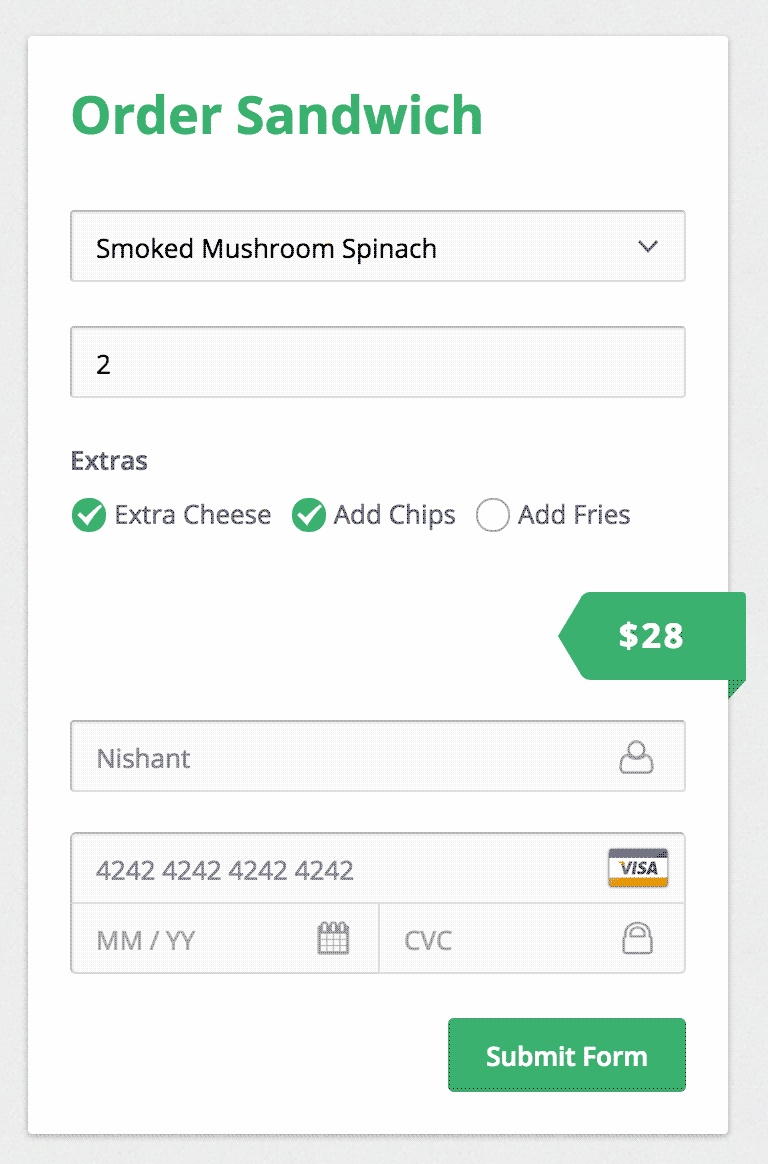Click the Submit Form button
The width and height of the screenshot is (768, 1164).
pyautogui.click(x=567, y=1055)
